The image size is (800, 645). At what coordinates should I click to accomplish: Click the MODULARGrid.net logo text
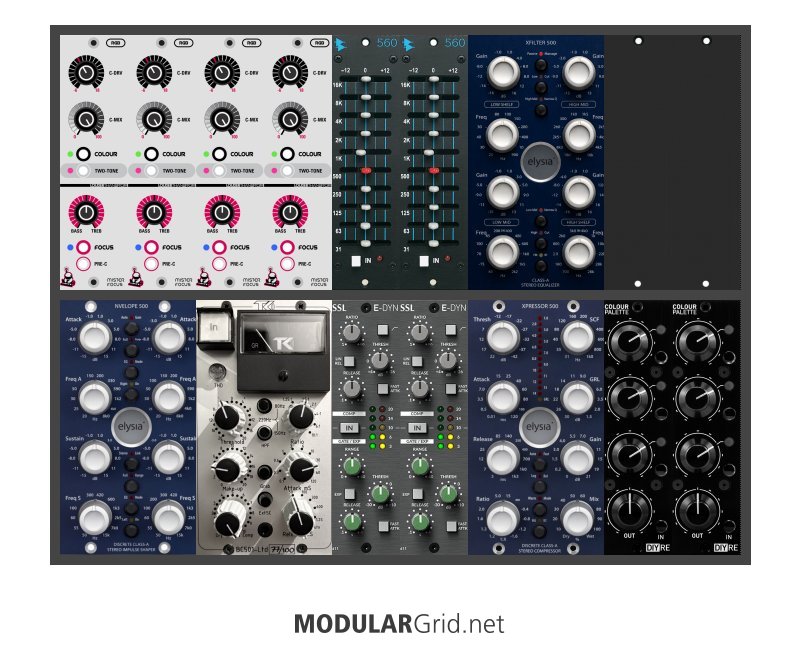click(x=399, y=624)
